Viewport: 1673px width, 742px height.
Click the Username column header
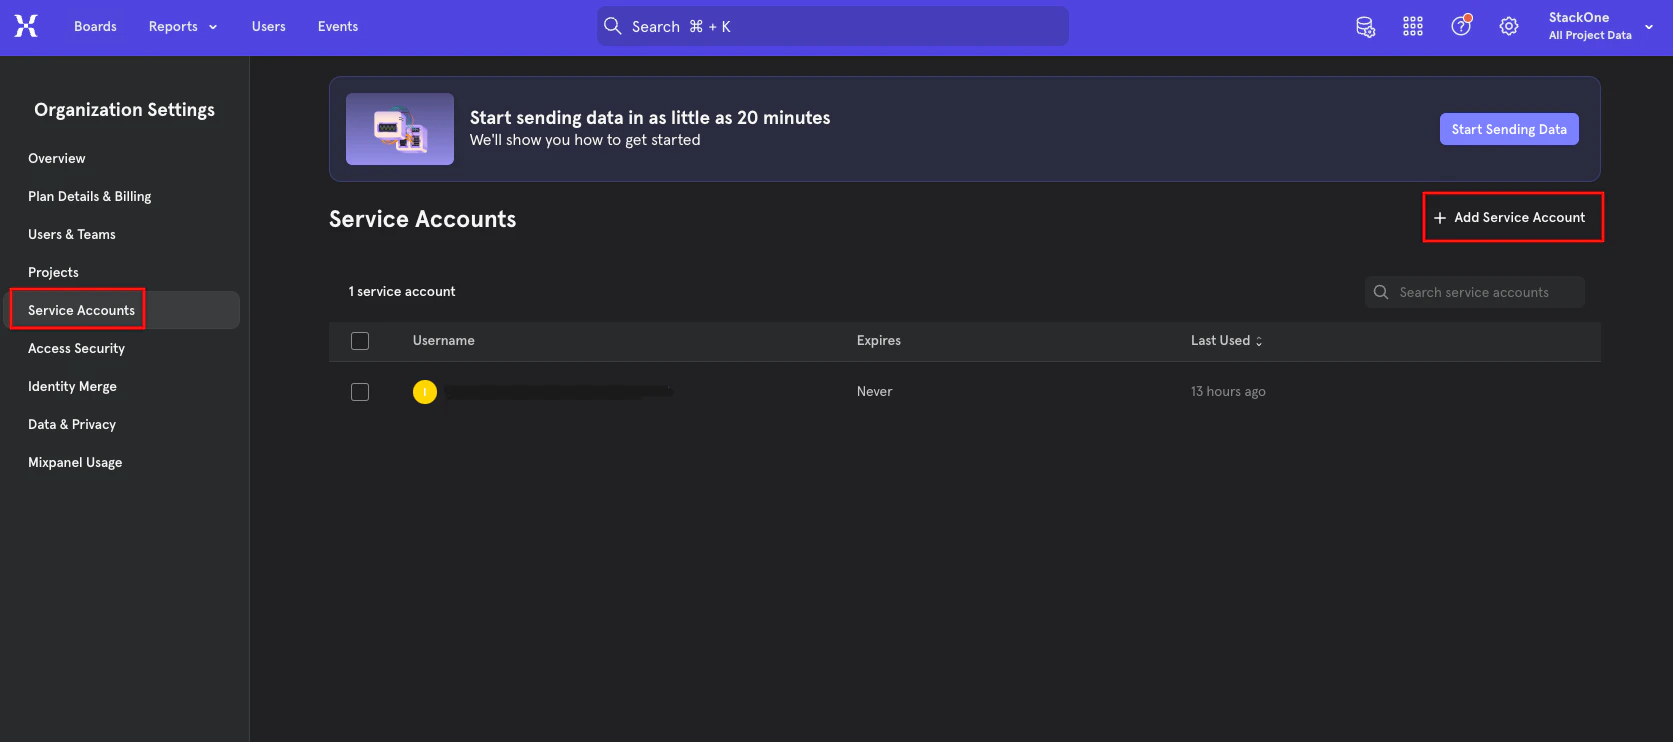(x=444, y=341)
